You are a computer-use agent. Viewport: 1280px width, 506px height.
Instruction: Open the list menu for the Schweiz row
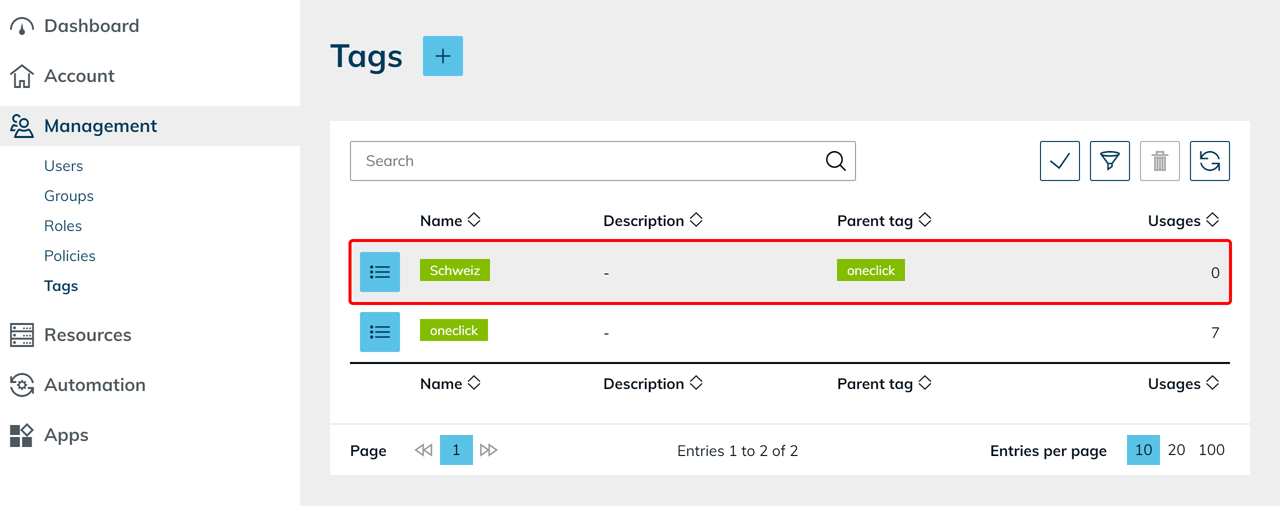380,272
